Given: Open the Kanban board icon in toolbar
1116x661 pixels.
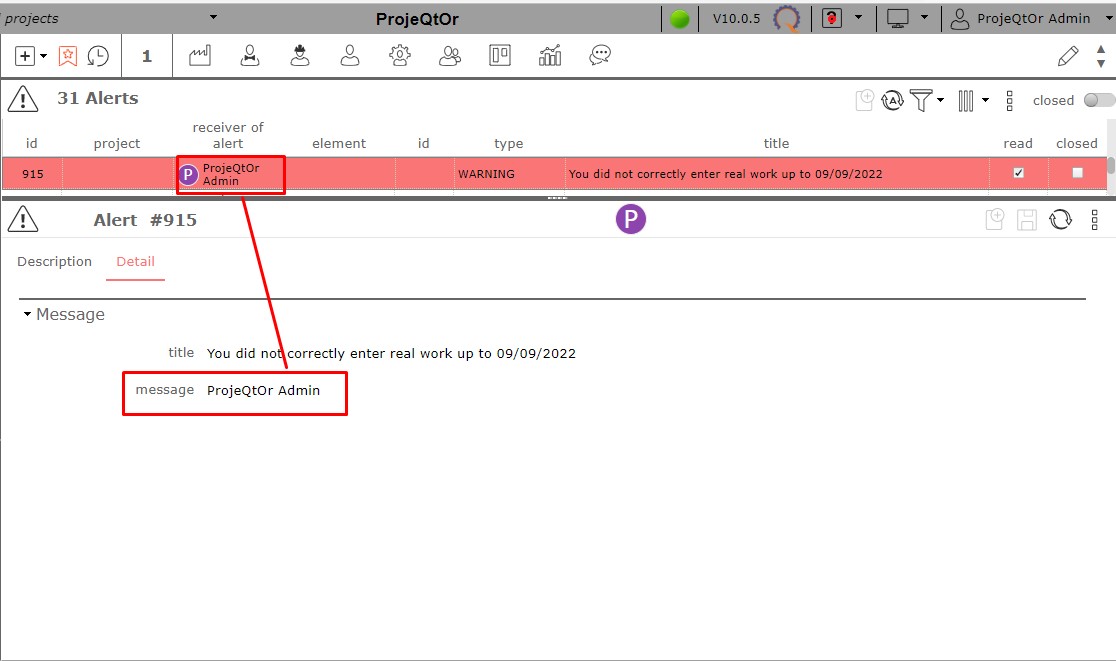Looking at the screenshot, I should pyautogui.click(x=500, y=56).
